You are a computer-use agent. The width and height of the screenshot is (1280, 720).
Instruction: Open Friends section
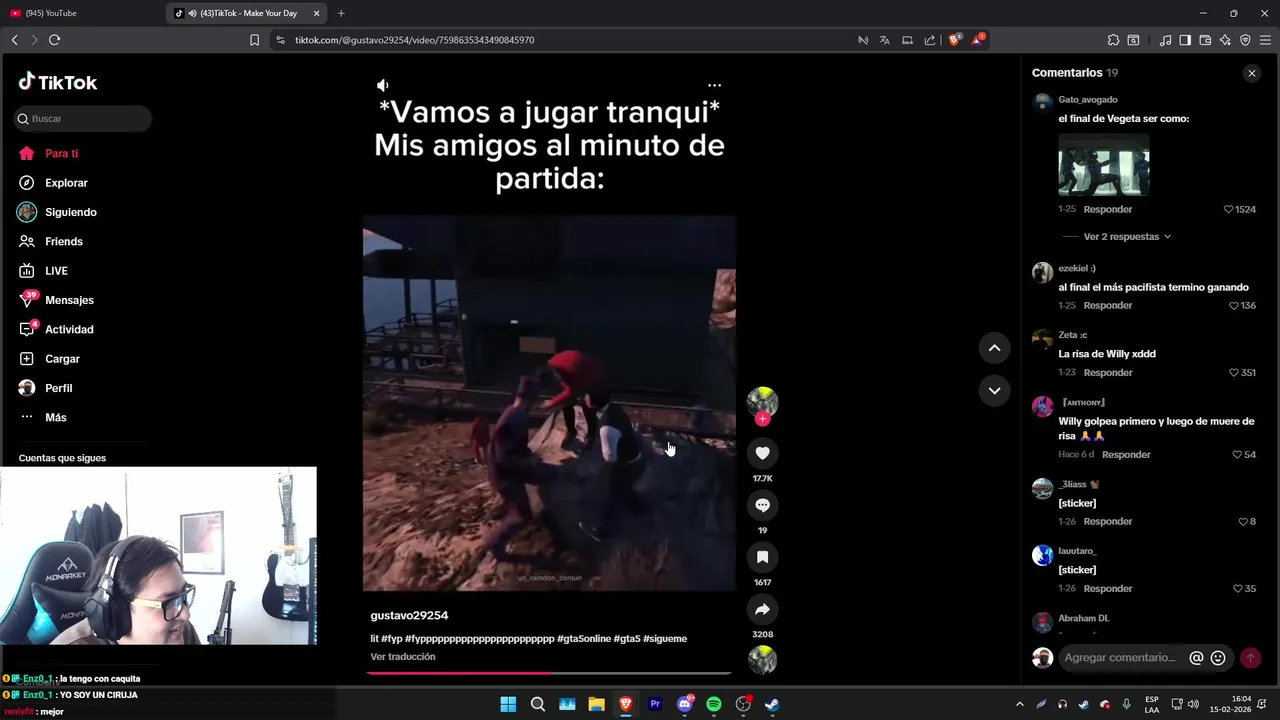50,241
